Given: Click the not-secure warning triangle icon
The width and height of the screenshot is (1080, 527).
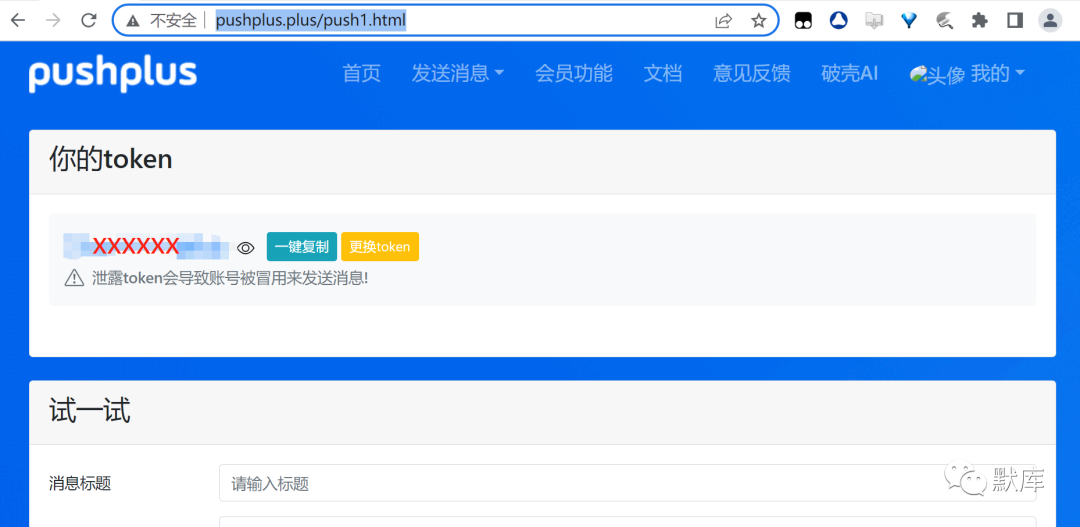Looking at the screenshot, I should point(133,21).
